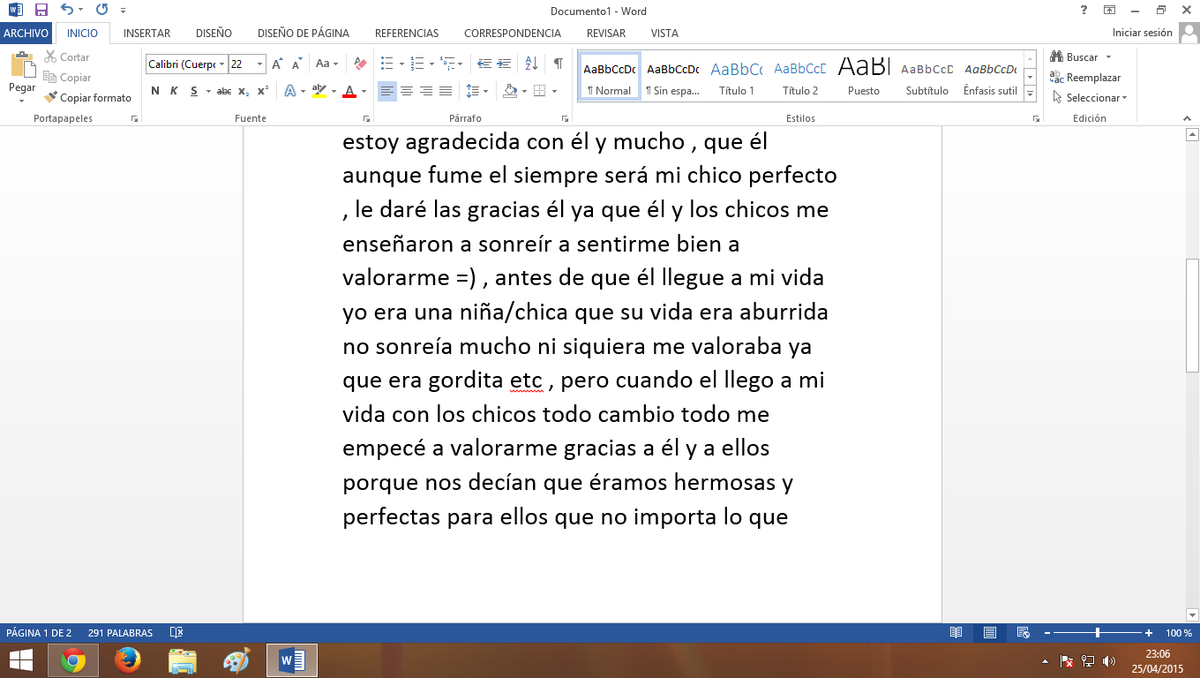
Task: Click the Pegar paste icon
Action: pos(22,66)
